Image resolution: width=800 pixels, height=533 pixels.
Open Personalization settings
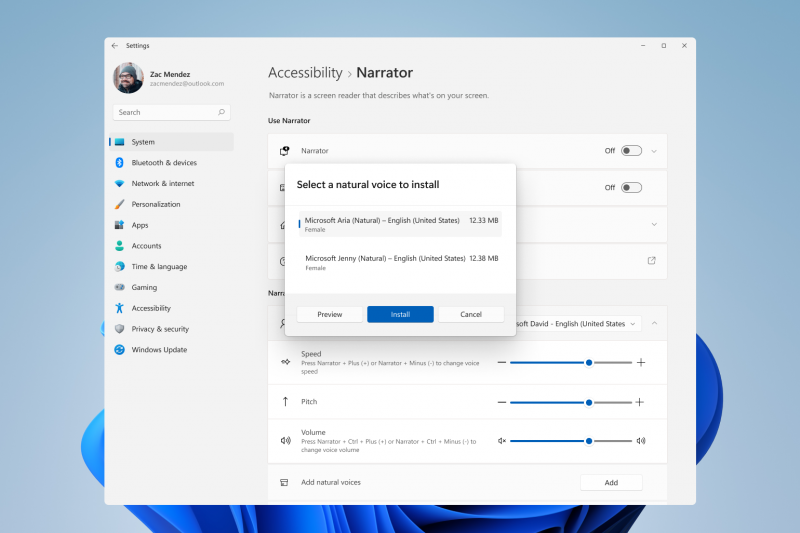coord(171,204)
